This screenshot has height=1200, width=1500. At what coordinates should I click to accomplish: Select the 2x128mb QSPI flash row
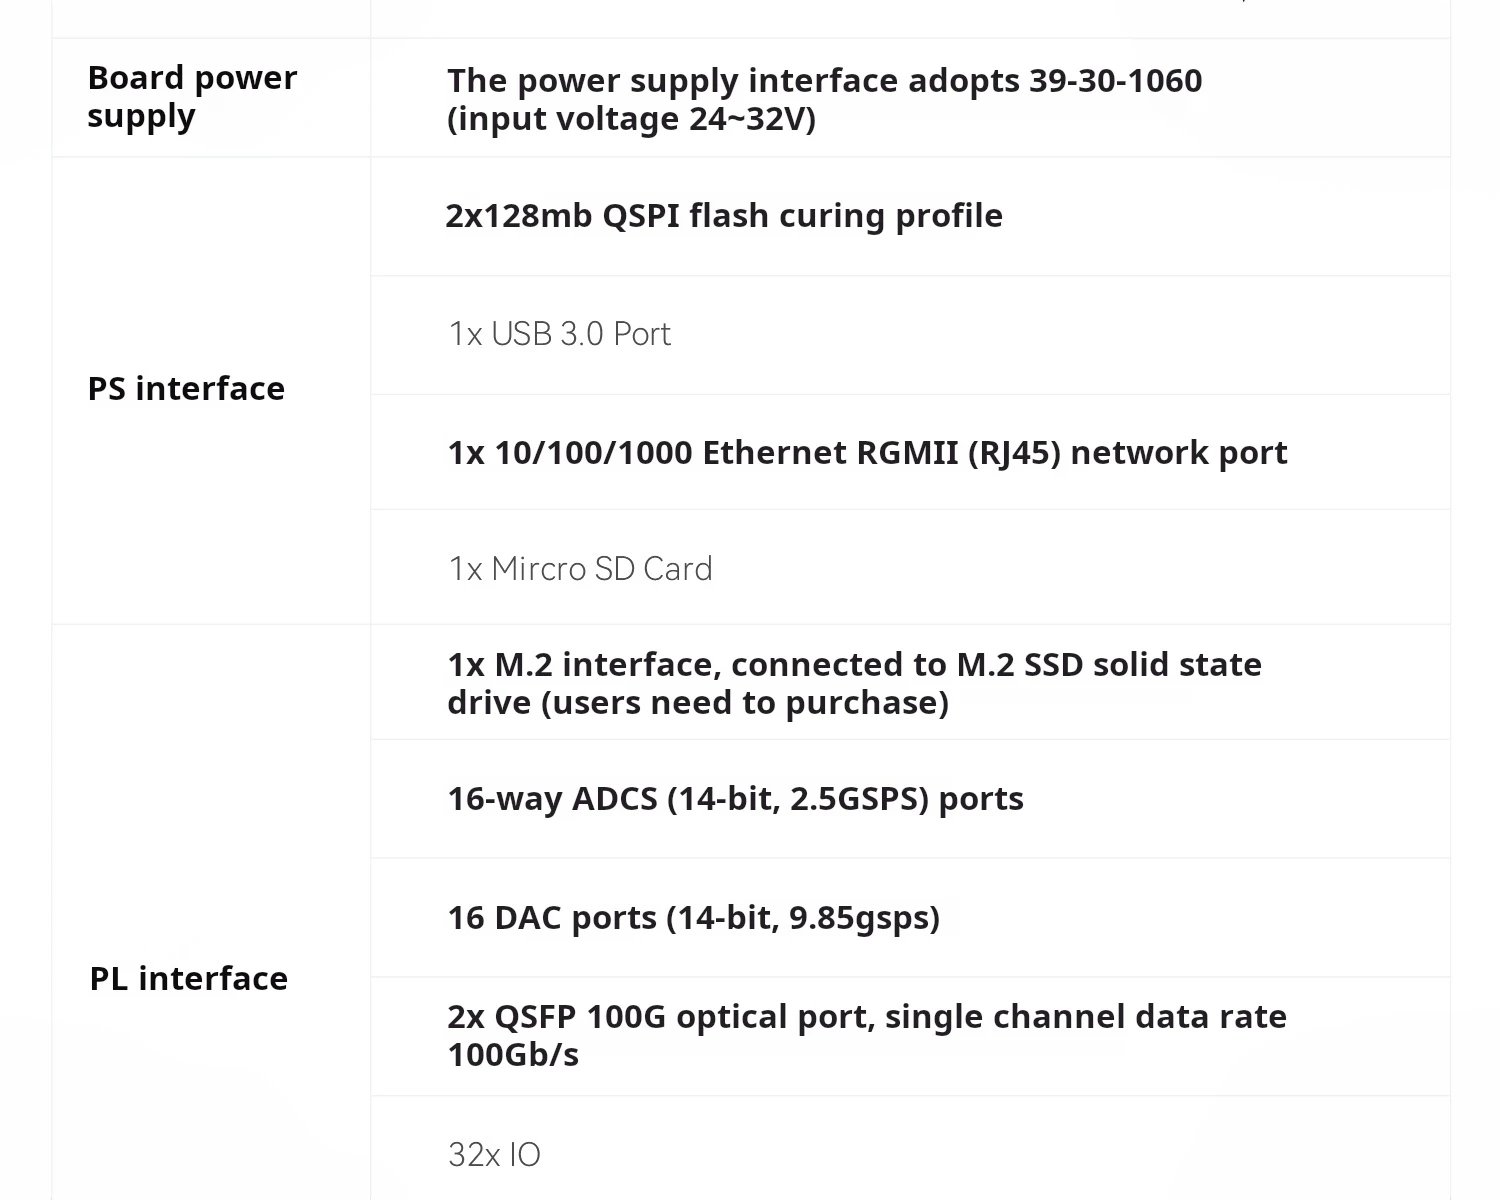pos(724,216)
